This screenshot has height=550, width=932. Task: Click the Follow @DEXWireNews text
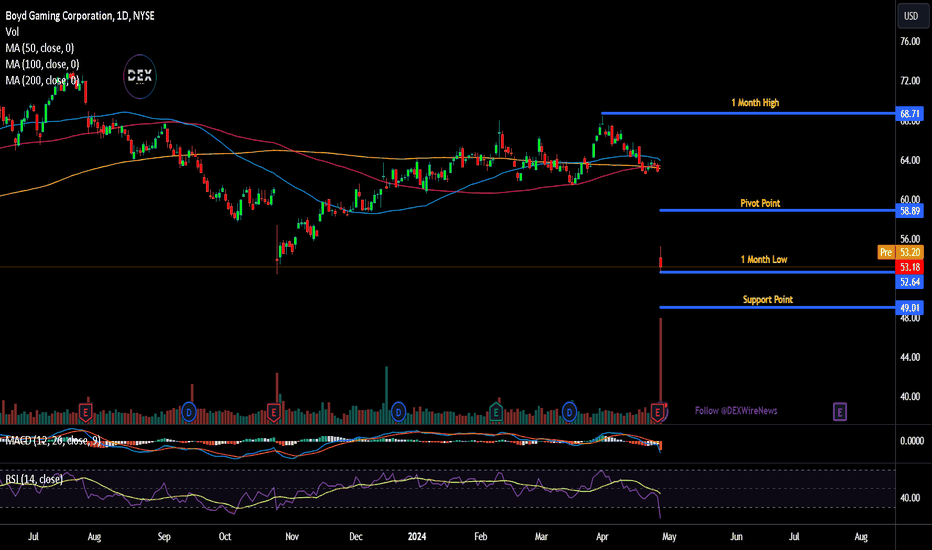(x=736, y=411)
